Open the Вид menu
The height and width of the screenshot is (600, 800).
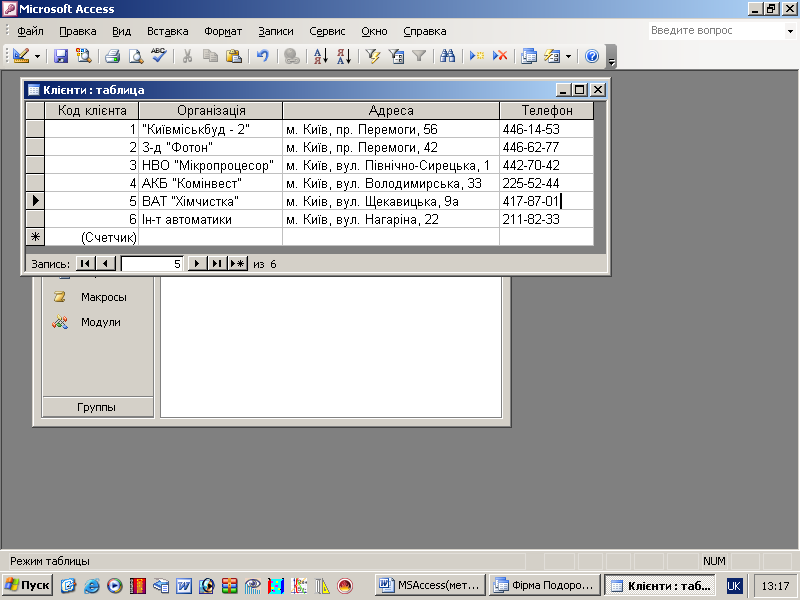pyautogui.click(x=121, y=31)
